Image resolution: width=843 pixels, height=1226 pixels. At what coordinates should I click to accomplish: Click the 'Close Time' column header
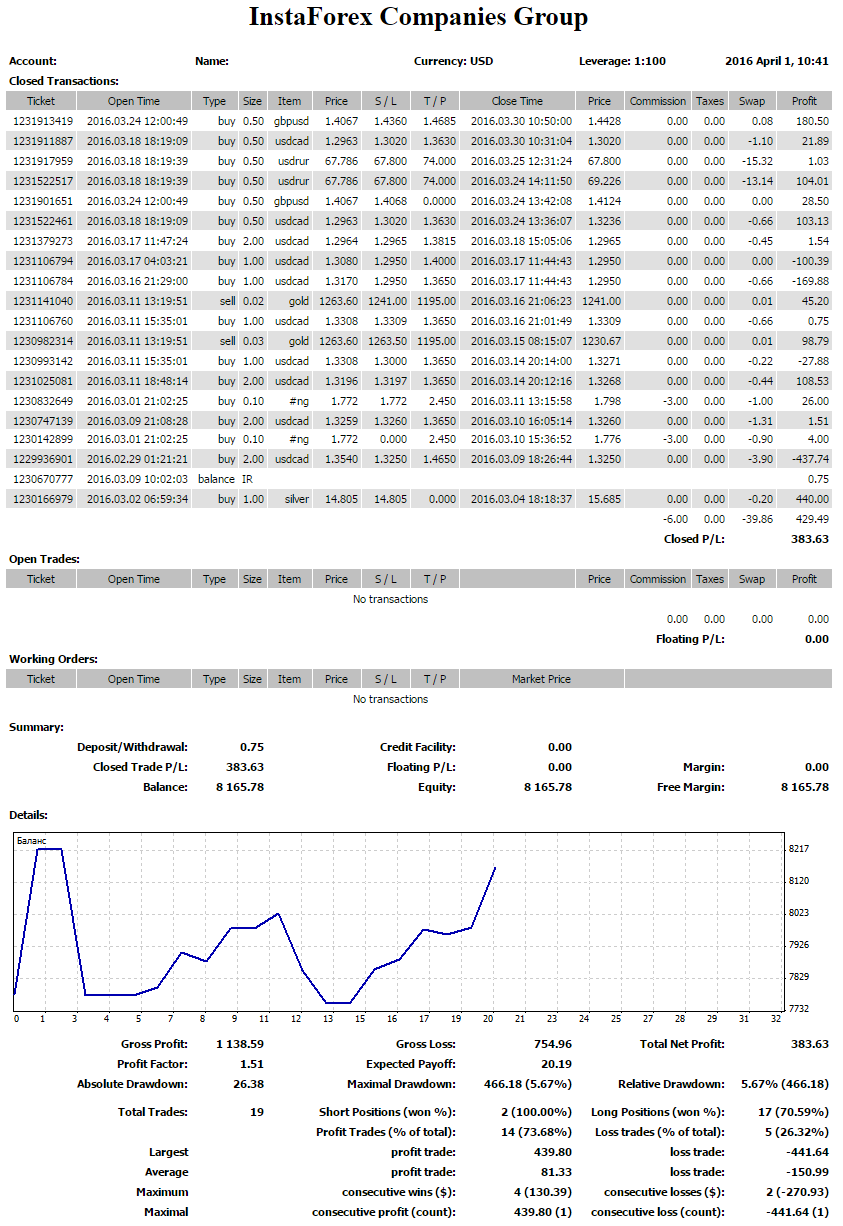click(x=518, y=101)
